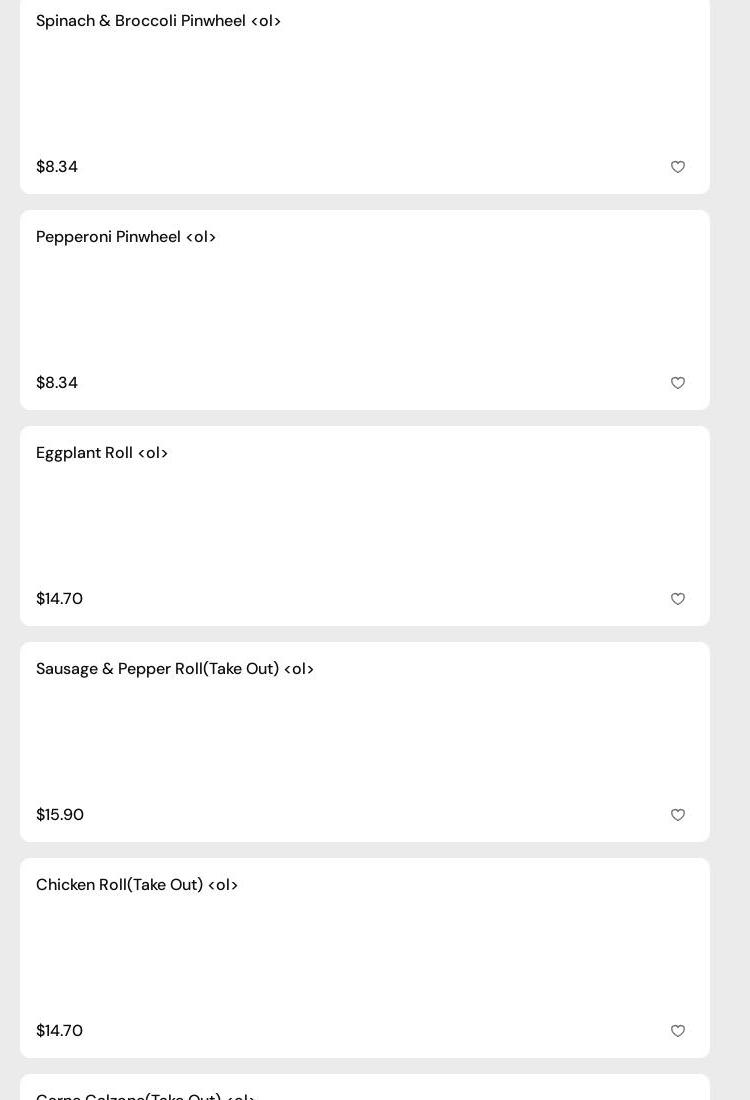The height and width of the screenshot is (1100, 750).
Task: Heart the Sausage & Pepper Roll item
Action: tap(678, 815)
